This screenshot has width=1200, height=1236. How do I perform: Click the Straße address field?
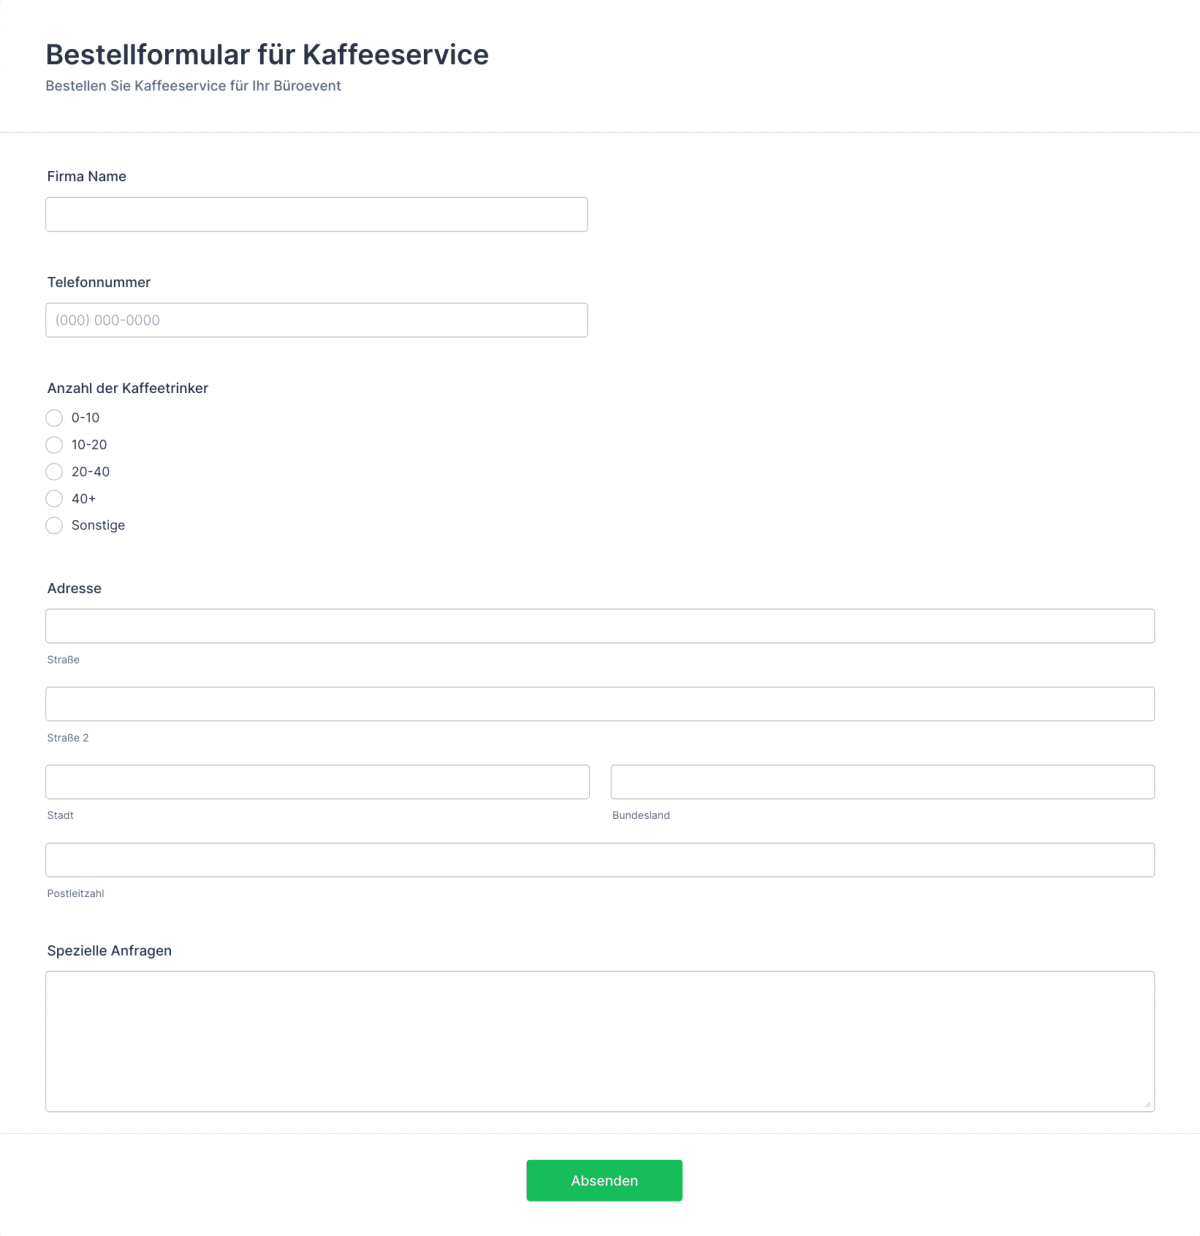click(599, 625)
